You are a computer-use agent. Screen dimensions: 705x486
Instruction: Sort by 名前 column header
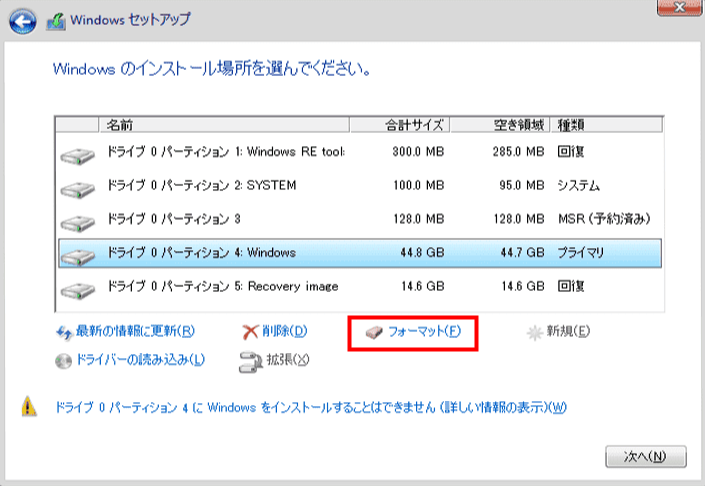(x=224, y=125)
